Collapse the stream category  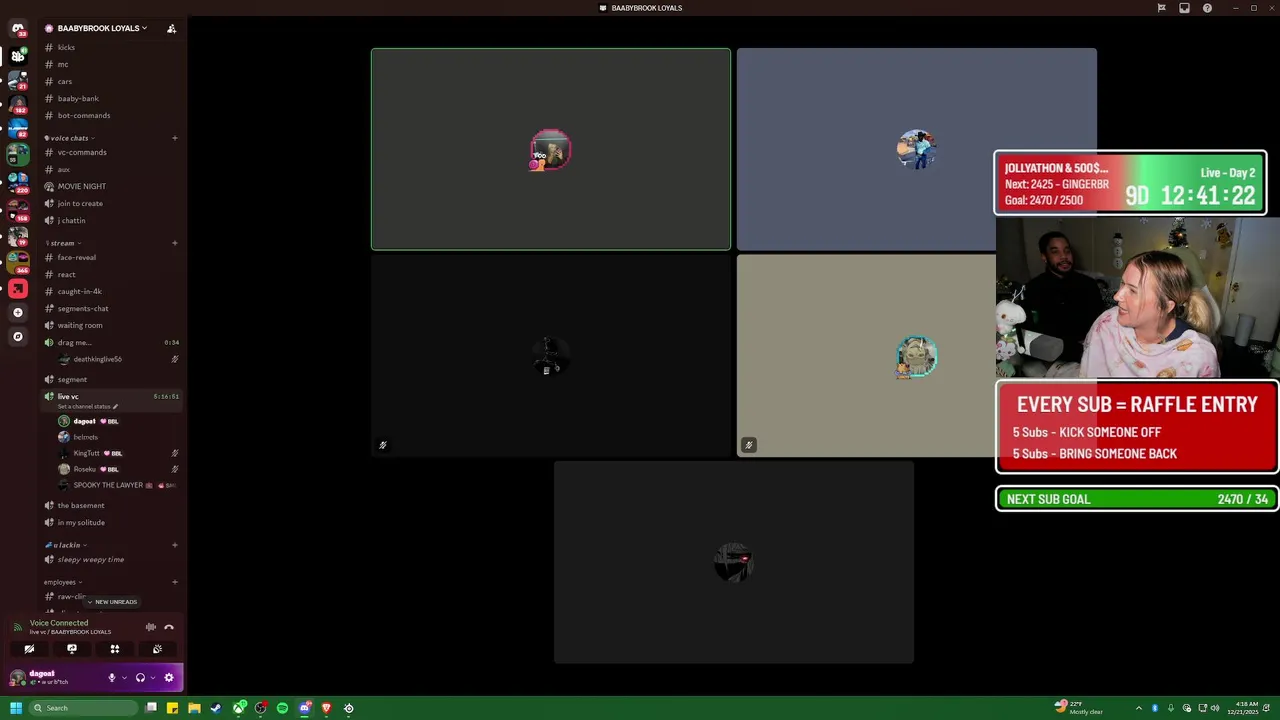[65, 243]
